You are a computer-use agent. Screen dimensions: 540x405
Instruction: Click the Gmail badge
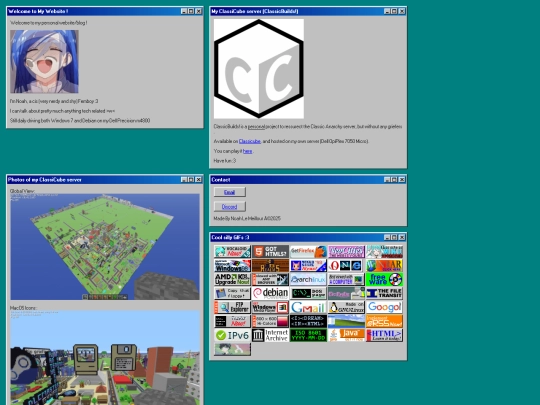tap(308, 307)
